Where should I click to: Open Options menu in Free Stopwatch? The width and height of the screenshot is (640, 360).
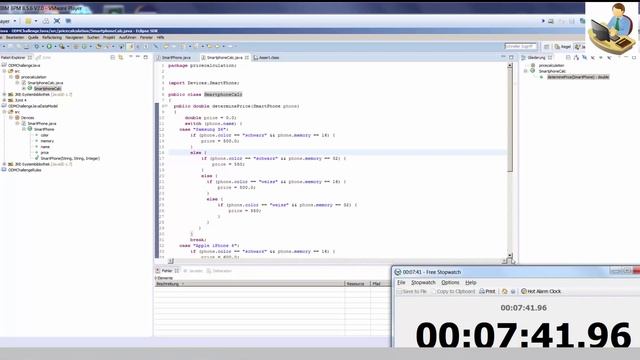450,282
